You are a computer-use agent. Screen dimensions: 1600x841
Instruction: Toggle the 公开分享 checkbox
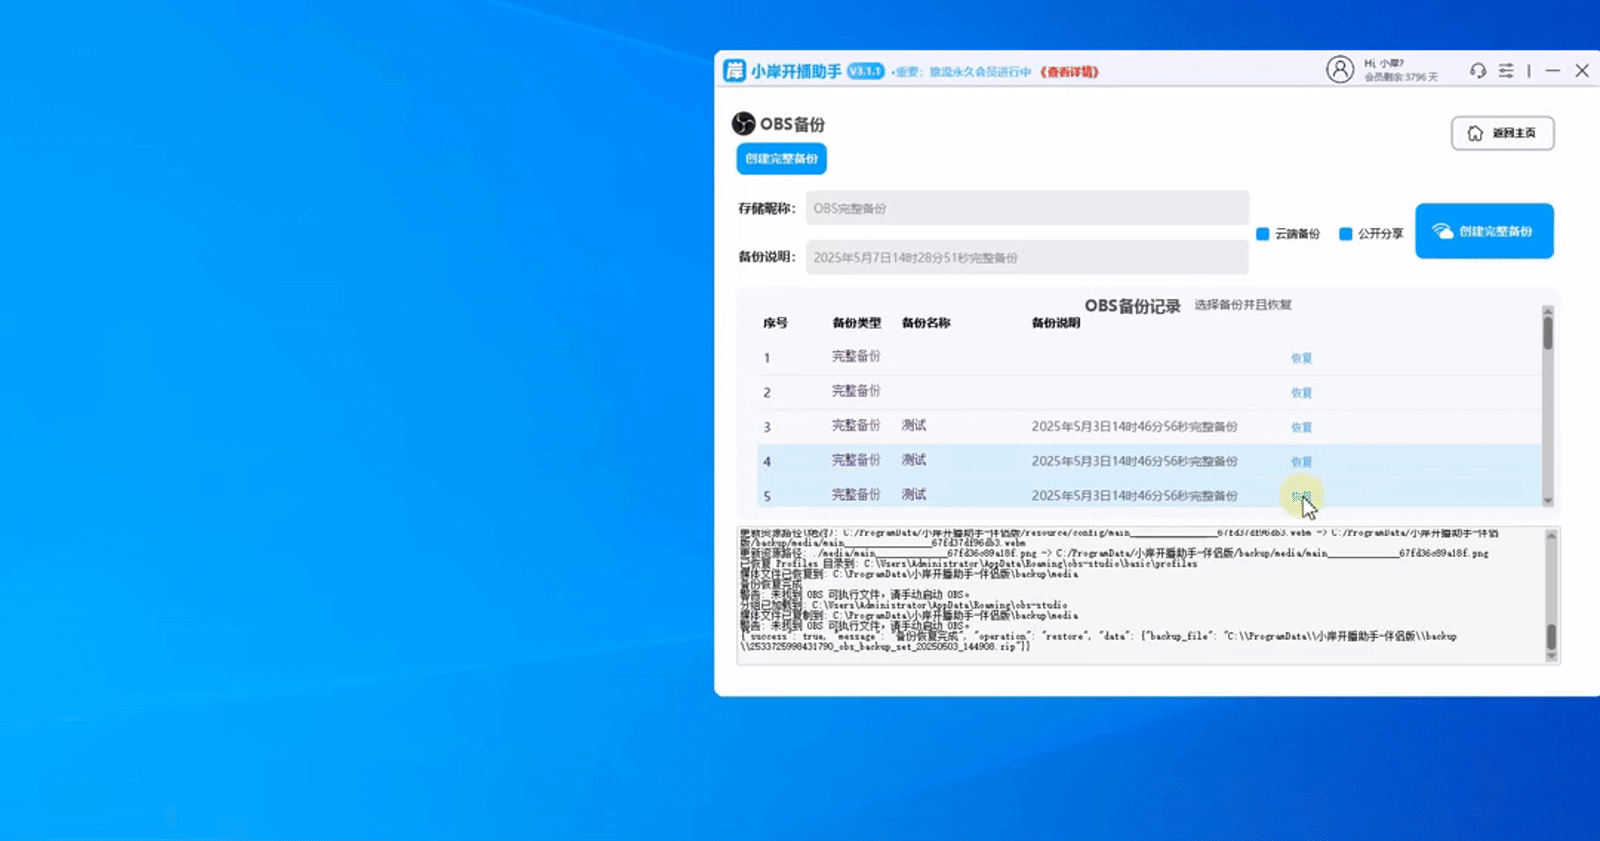[1346, 234]
